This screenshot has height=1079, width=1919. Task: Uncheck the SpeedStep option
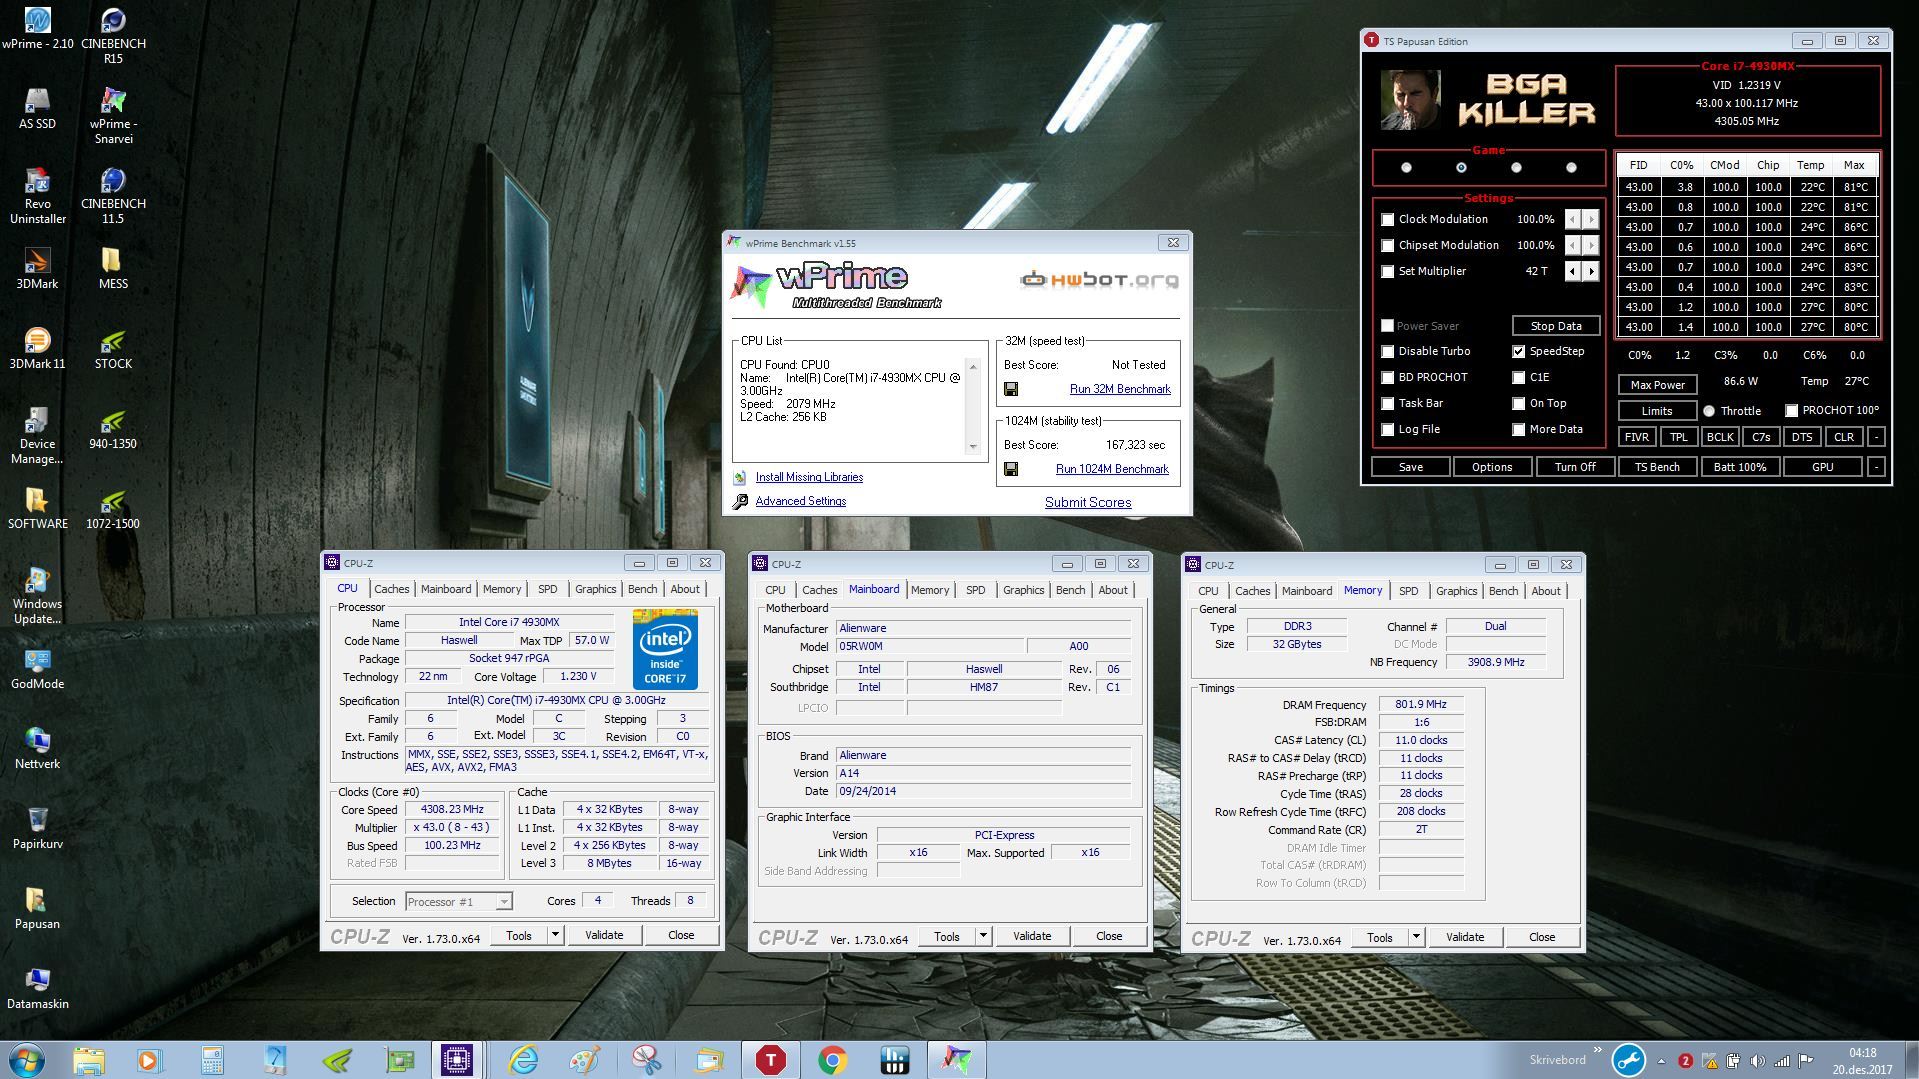coord(1519,351)
